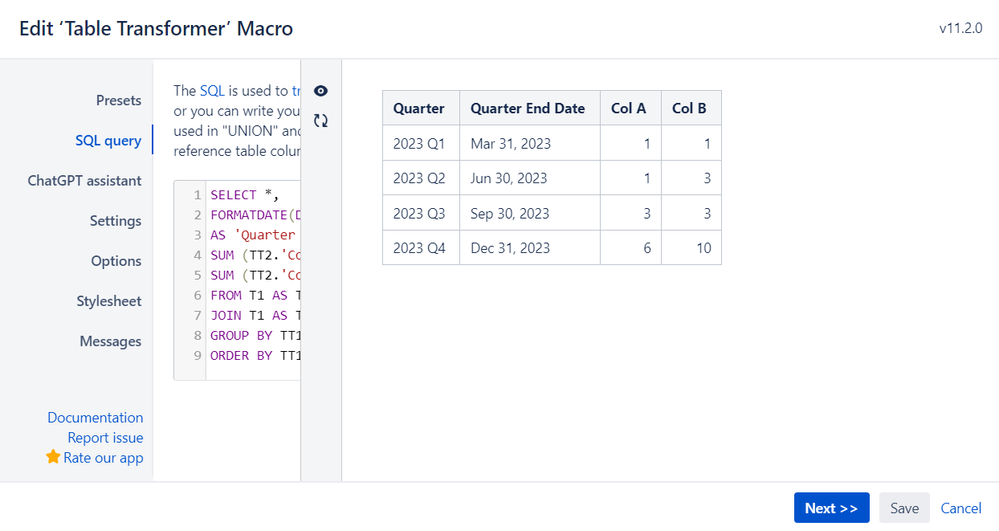Open the Documentation link

pos(95,417)
